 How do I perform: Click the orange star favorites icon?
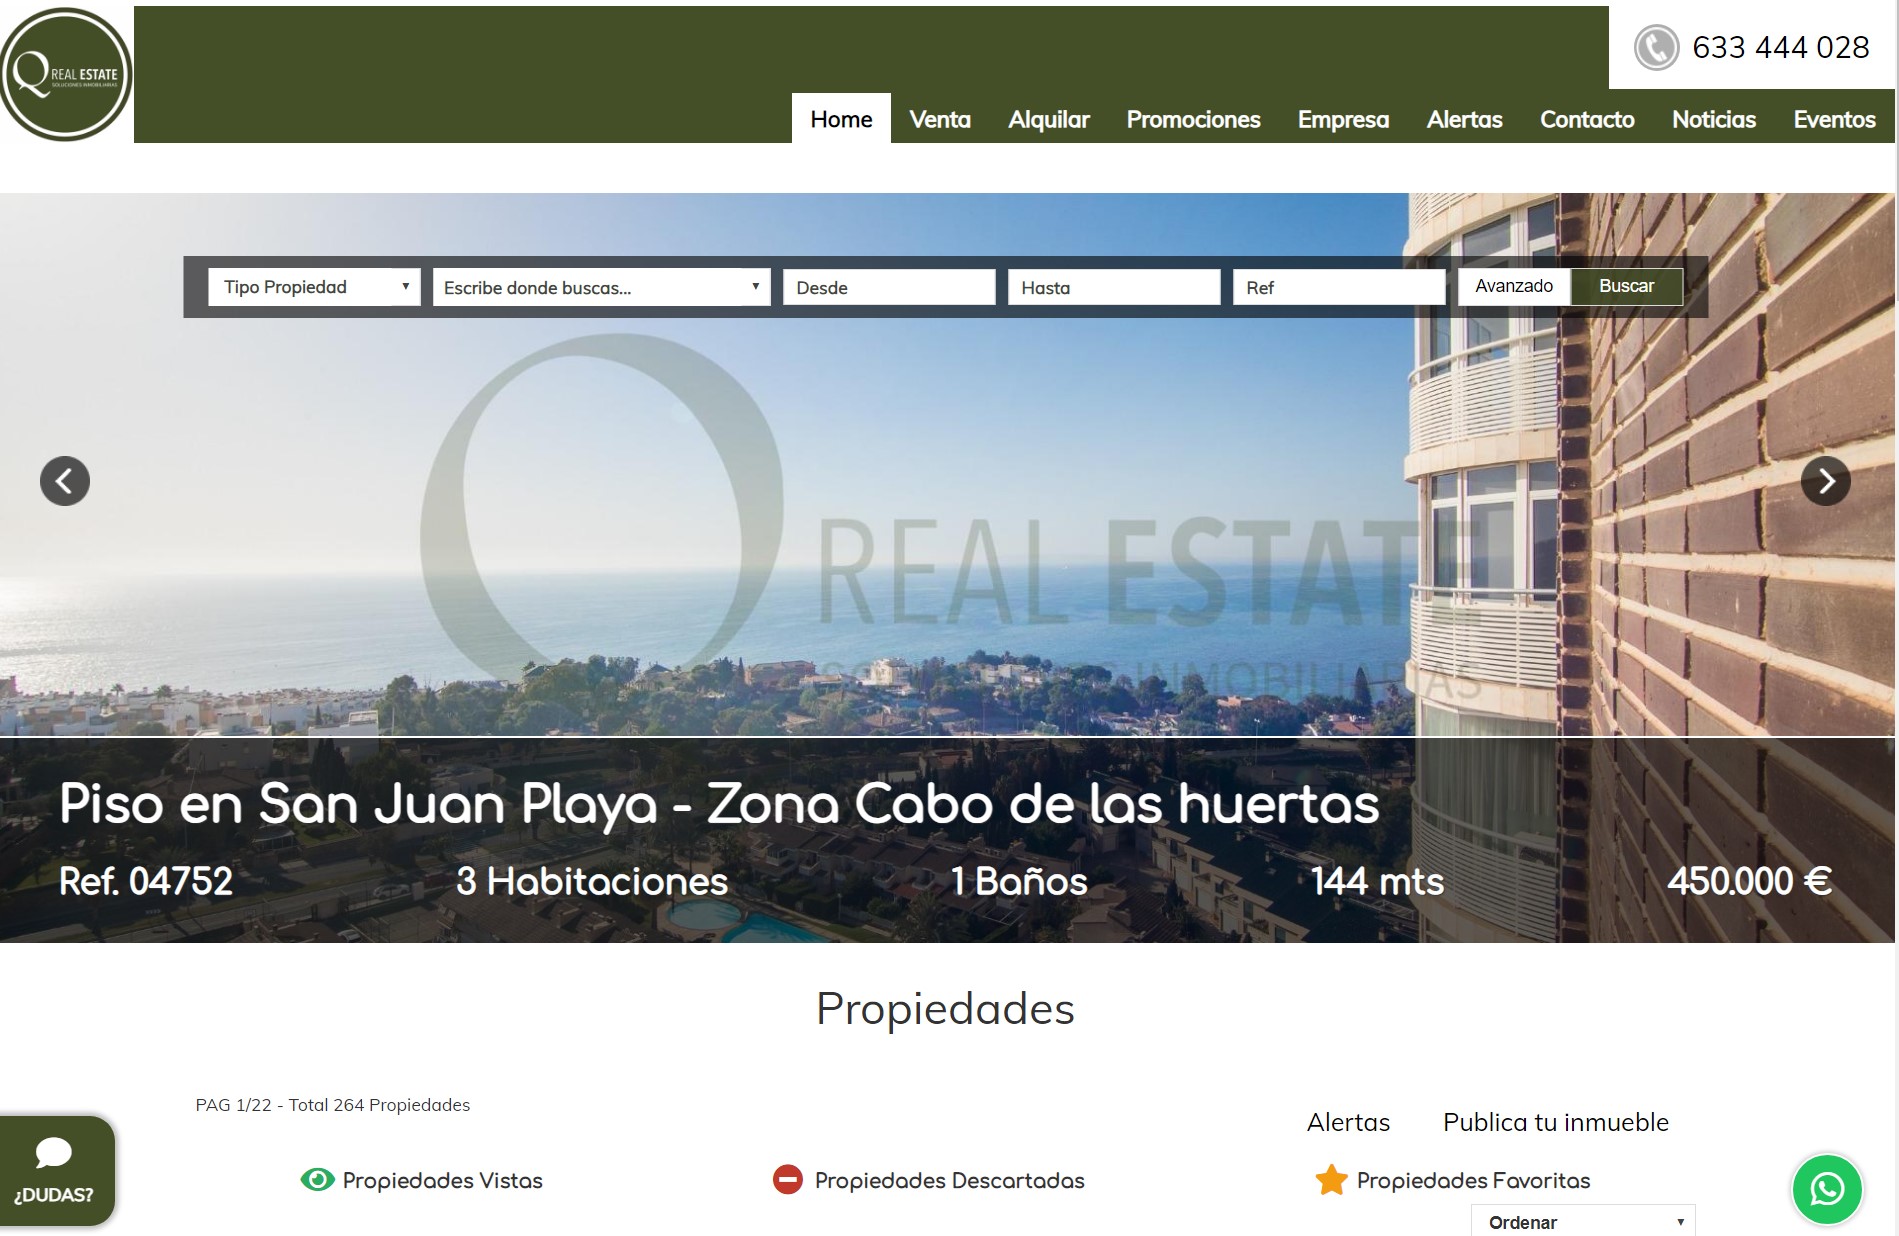1331,1180
